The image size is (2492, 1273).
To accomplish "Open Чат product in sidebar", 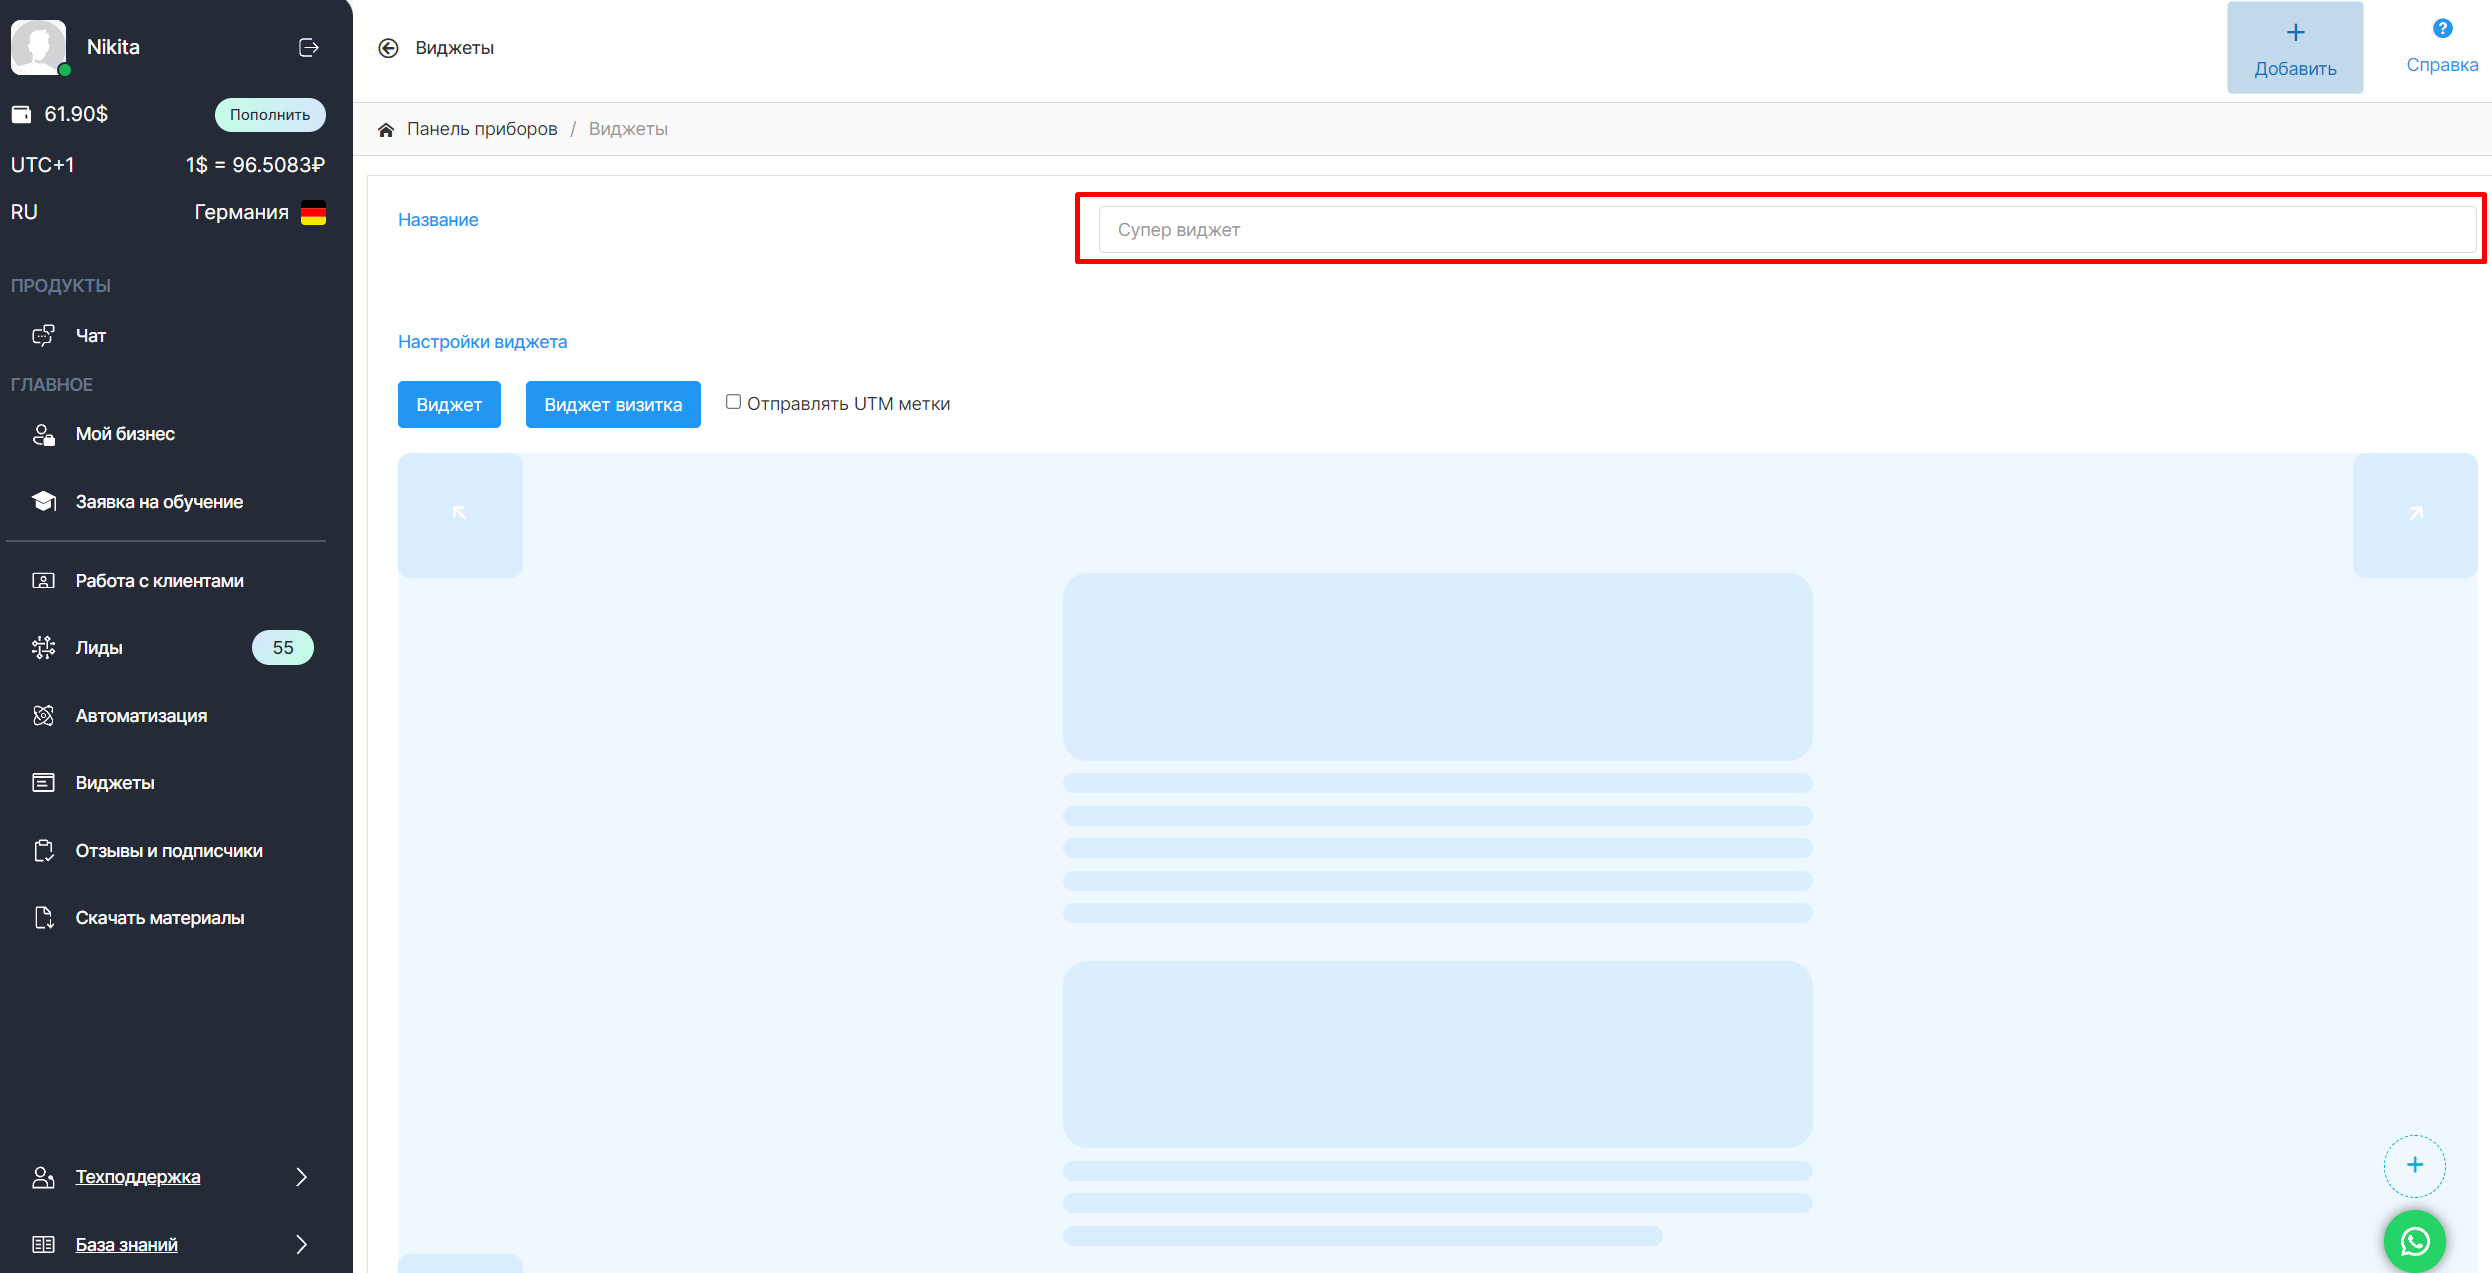I will 90,336.
